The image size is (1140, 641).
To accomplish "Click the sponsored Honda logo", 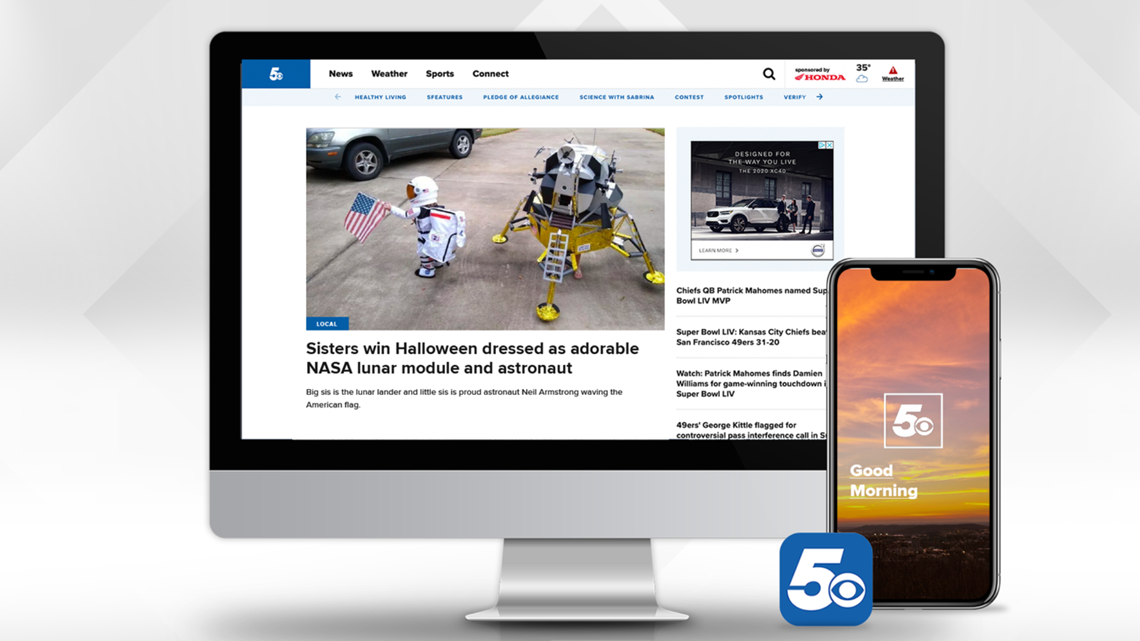I will coord(820,77).
